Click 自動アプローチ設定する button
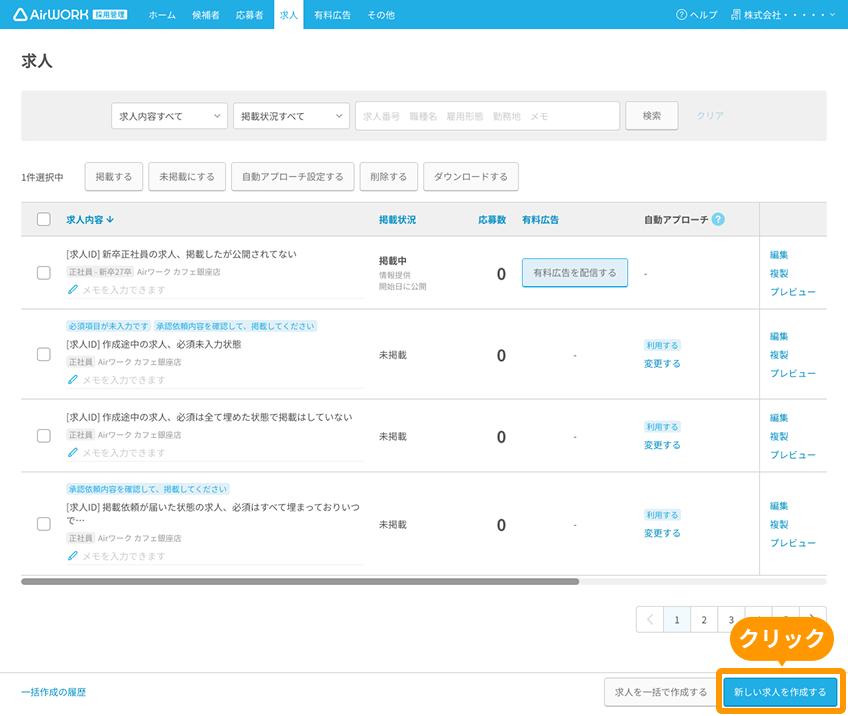The width and height of the screenshot is (848, 716). [293, 177]
